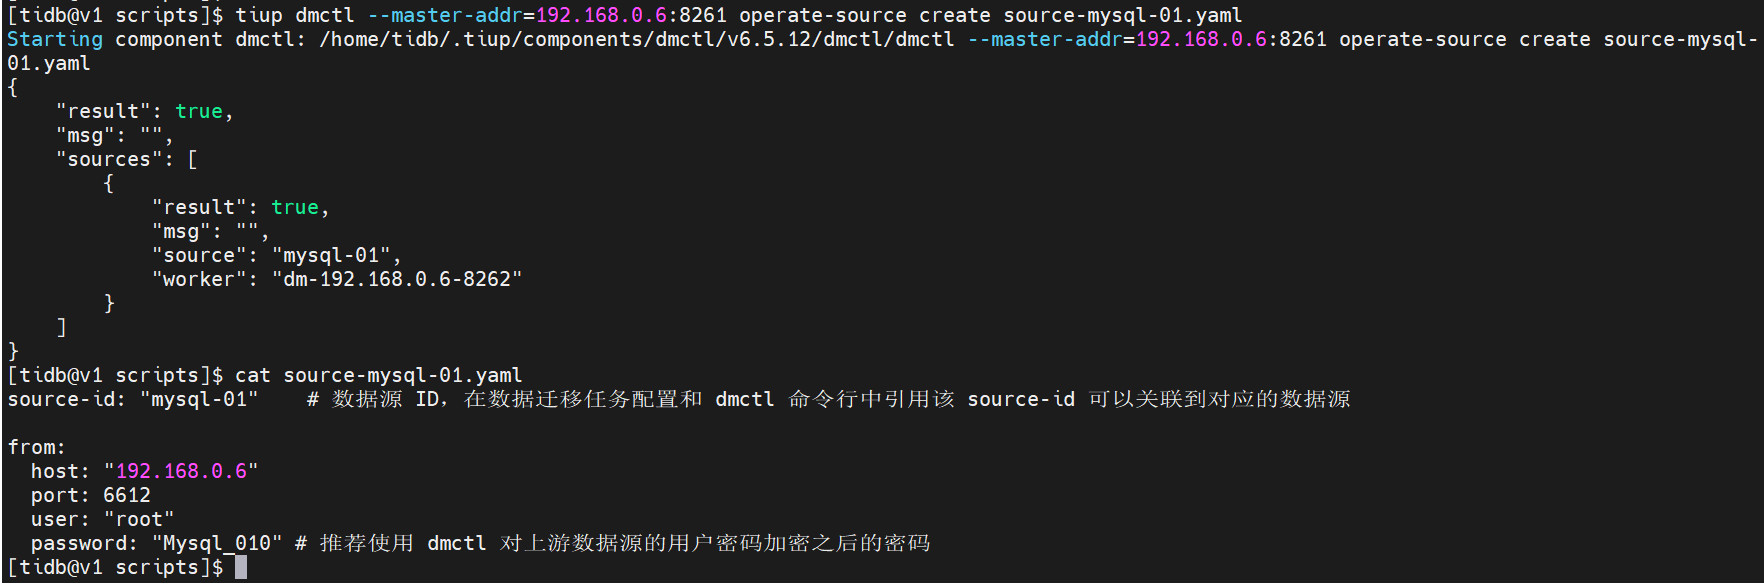Click the password value "Mysql_010"
1764x583 pixels.
pyautogui.click(x=217, y=543)
